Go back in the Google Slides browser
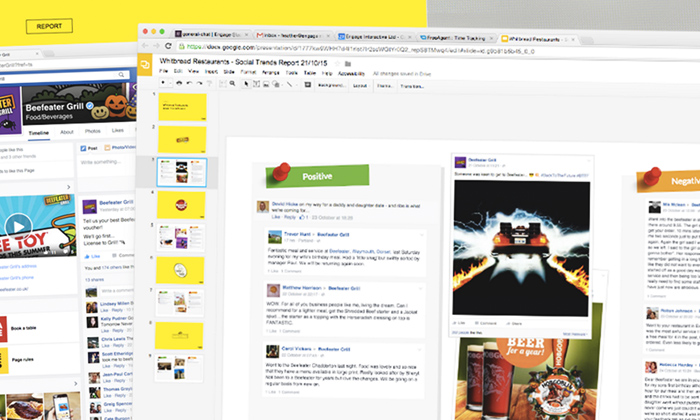The height and width of the screenshot is (420, 700). [145, 46]
